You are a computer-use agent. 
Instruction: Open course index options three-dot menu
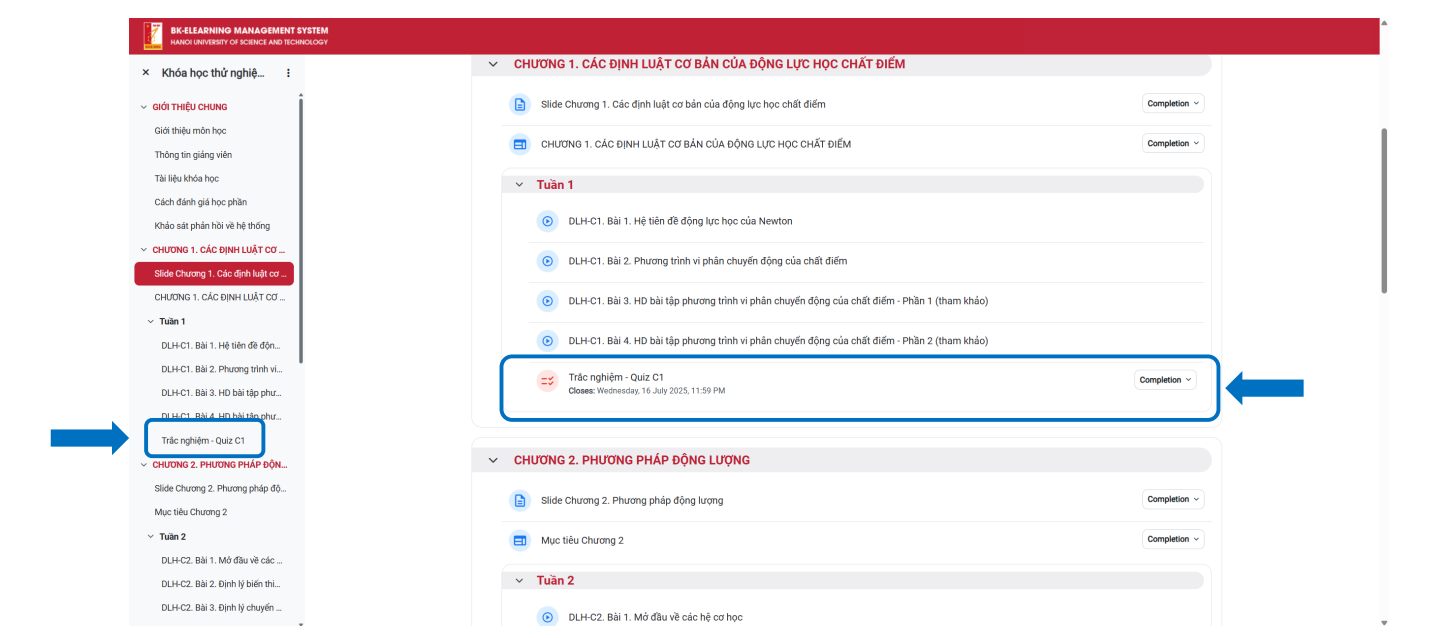[289, 73]
